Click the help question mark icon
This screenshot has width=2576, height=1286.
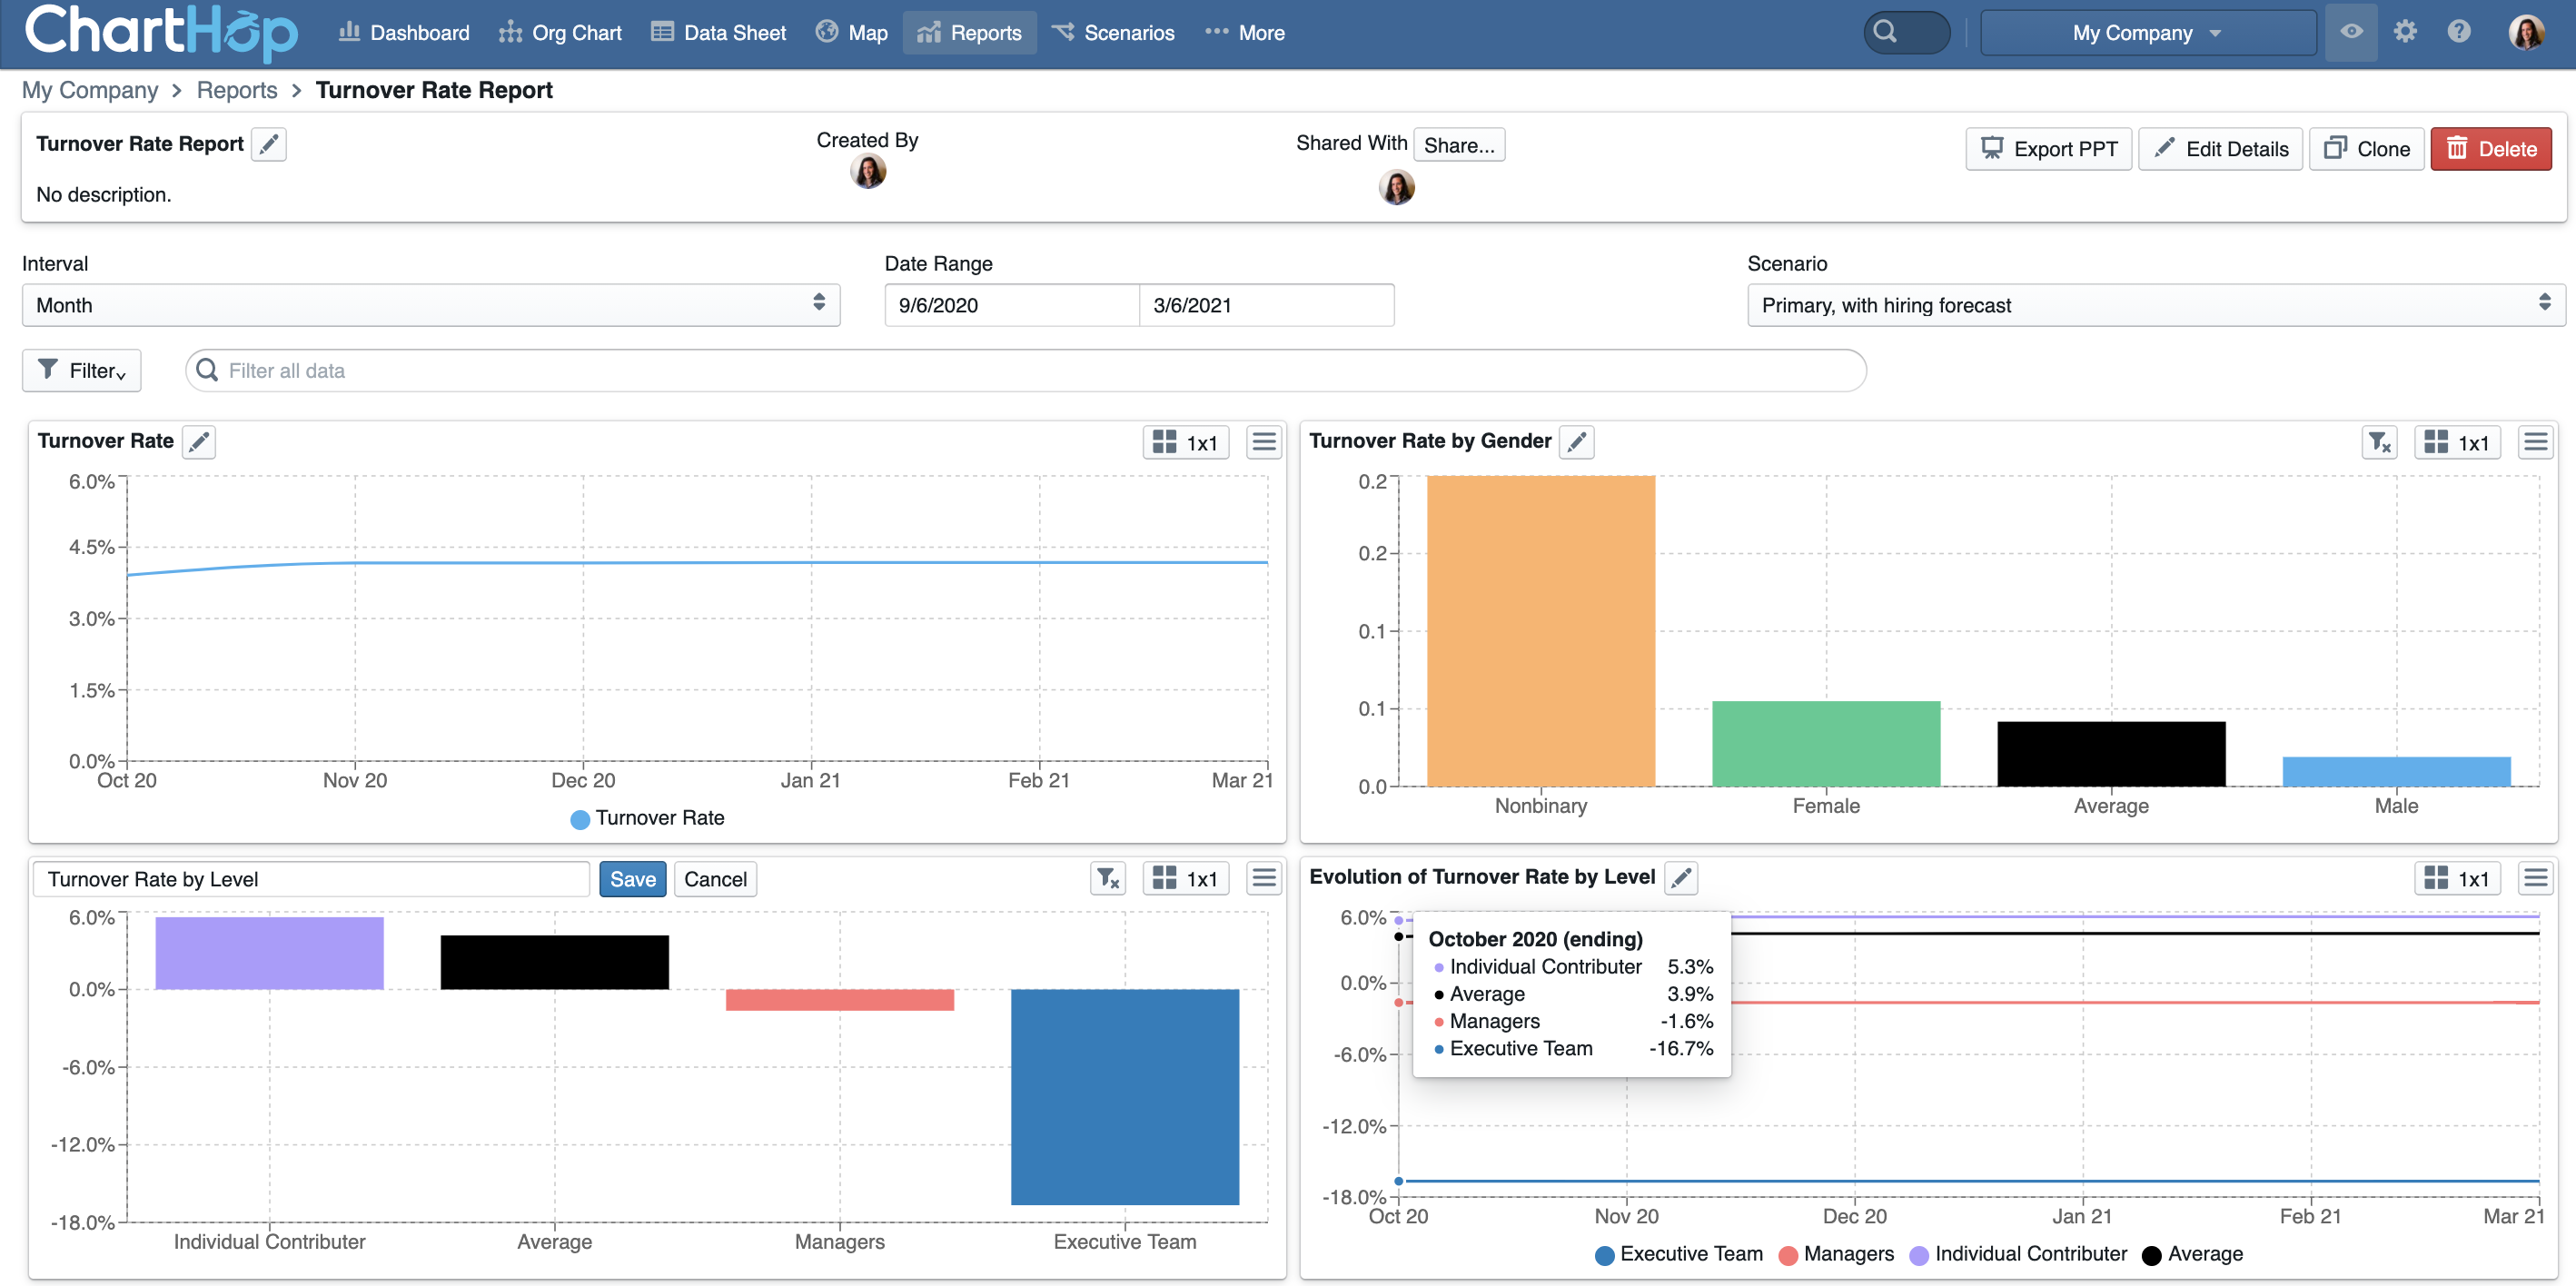coord(2459,32)
